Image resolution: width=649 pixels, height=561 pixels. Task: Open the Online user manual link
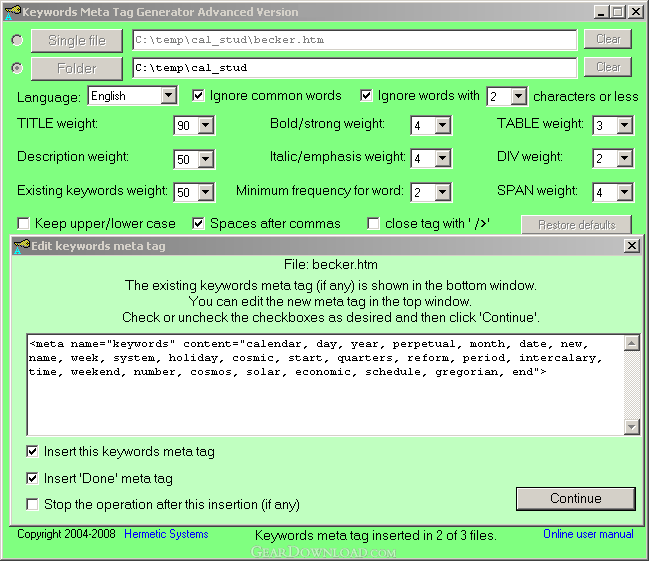click(x=588, y=534)
